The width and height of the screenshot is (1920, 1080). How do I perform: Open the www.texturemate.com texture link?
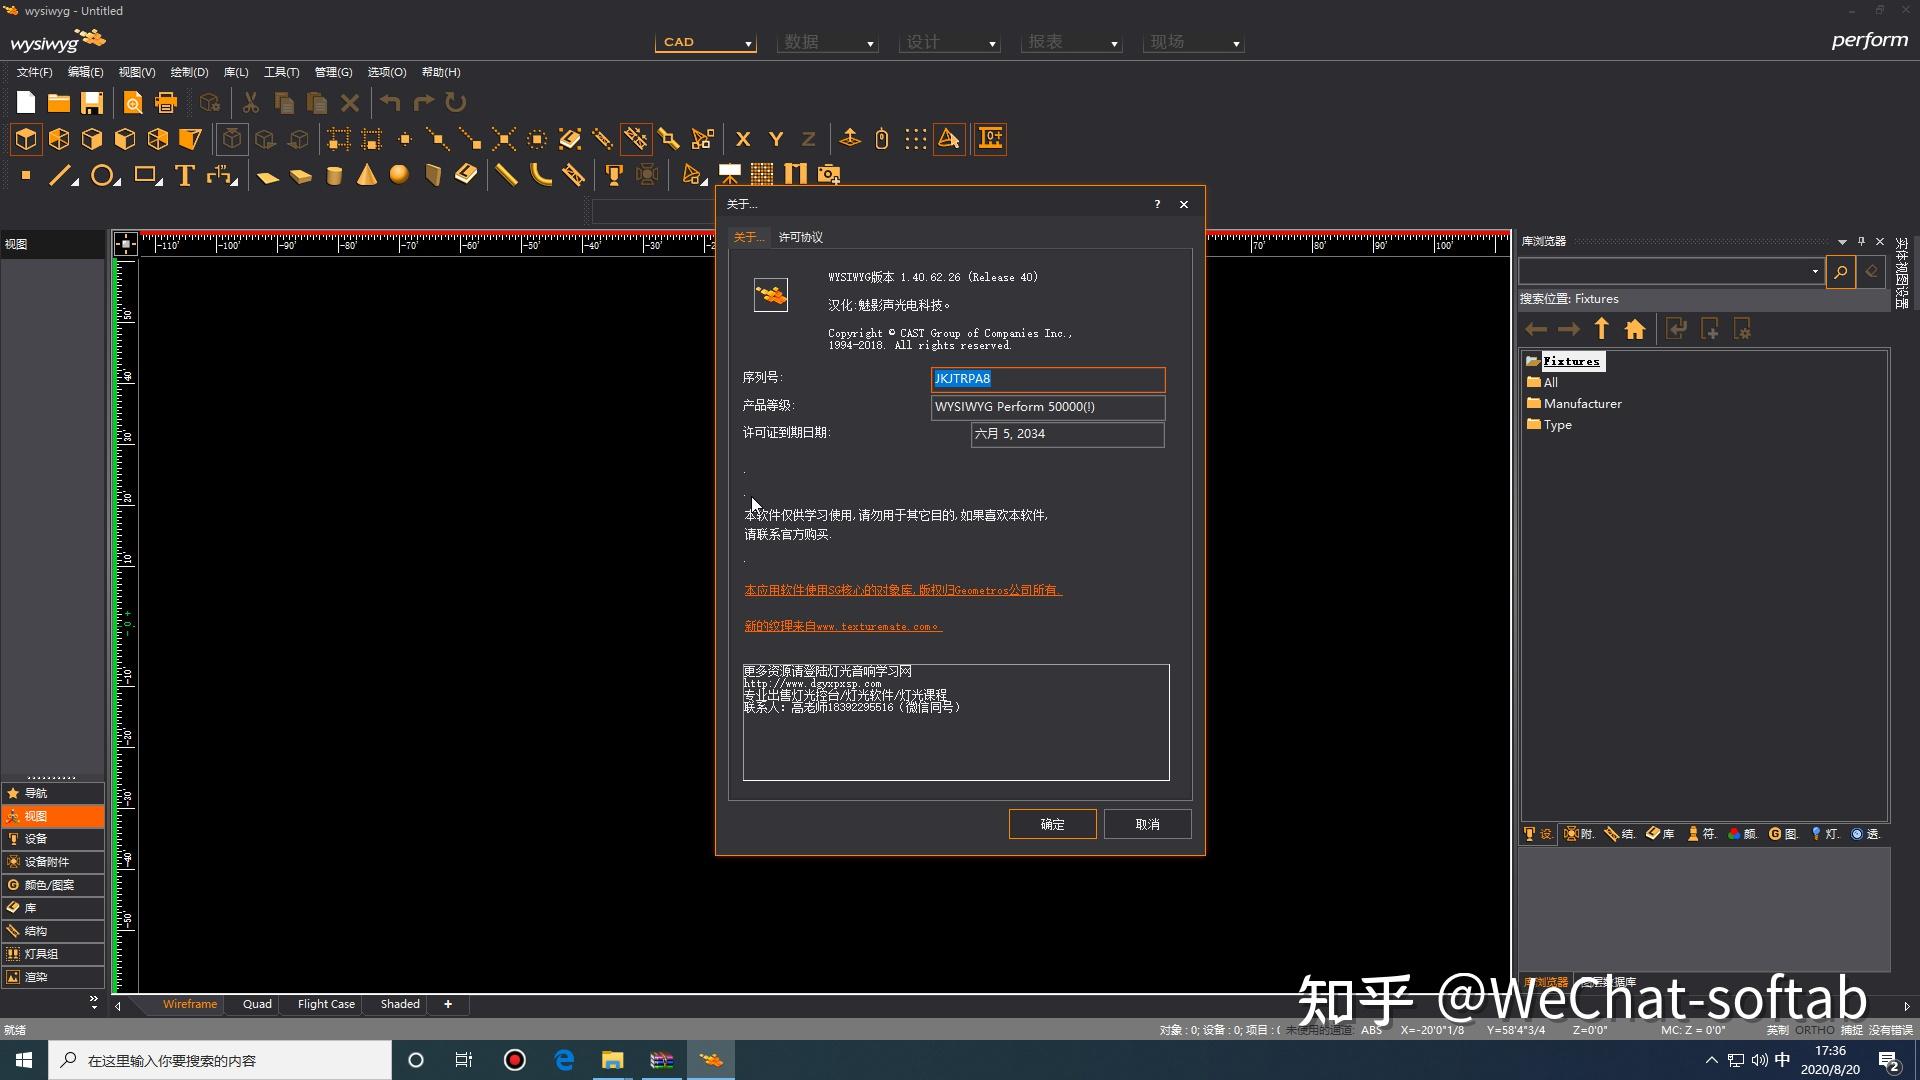875,626
